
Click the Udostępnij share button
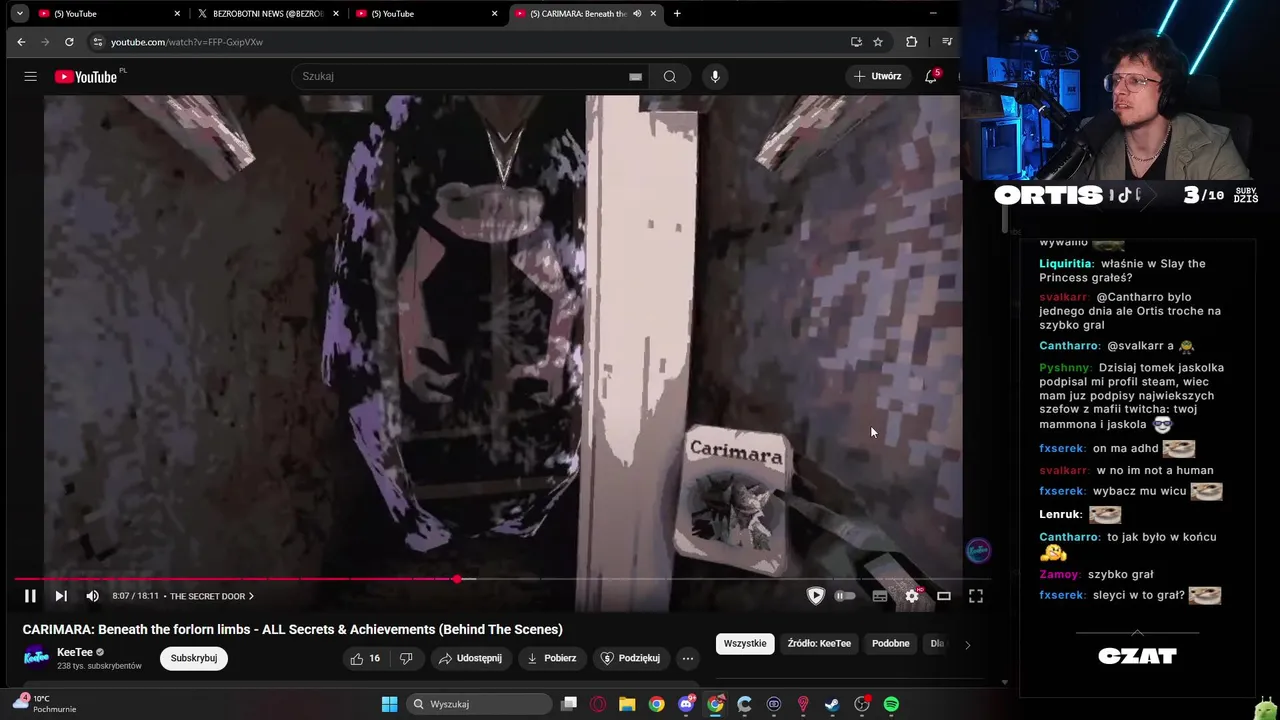[x=470, y=658]
